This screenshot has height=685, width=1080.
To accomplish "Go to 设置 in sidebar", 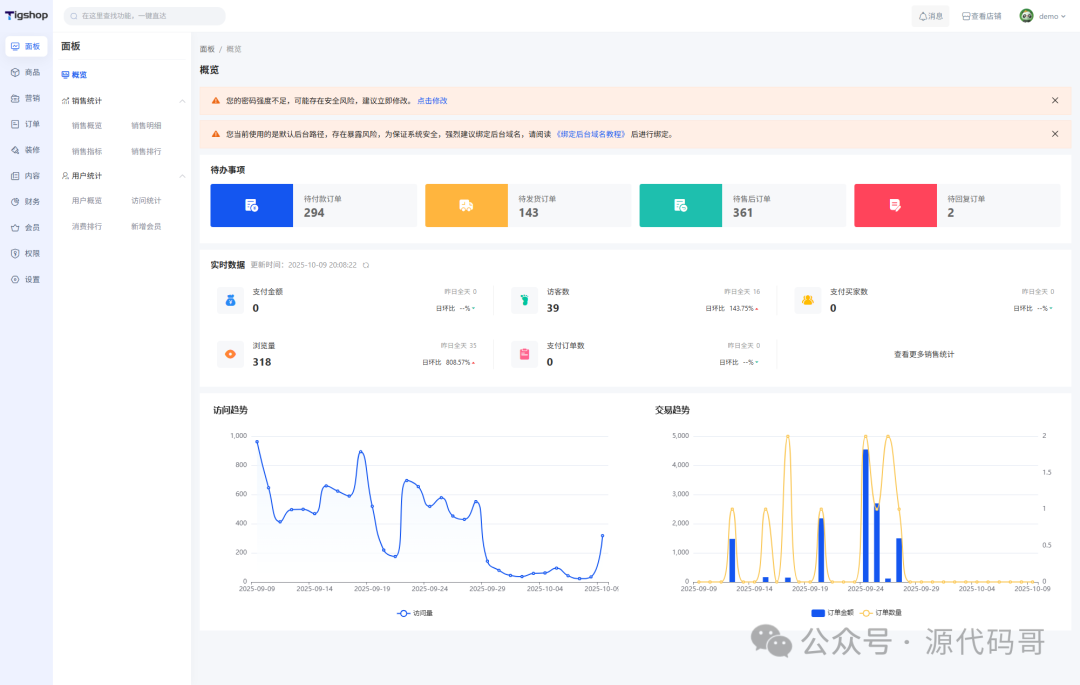I will (26, 280).
